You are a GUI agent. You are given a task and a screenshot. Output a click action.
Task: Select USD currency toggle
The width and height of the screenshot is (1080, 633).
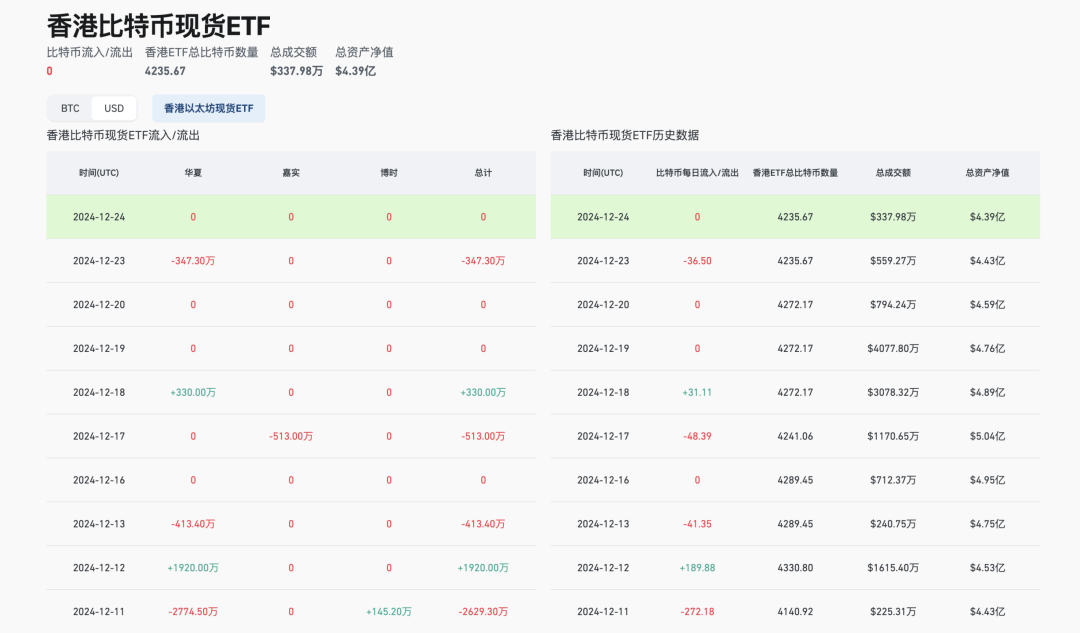(x=113, y=108)
